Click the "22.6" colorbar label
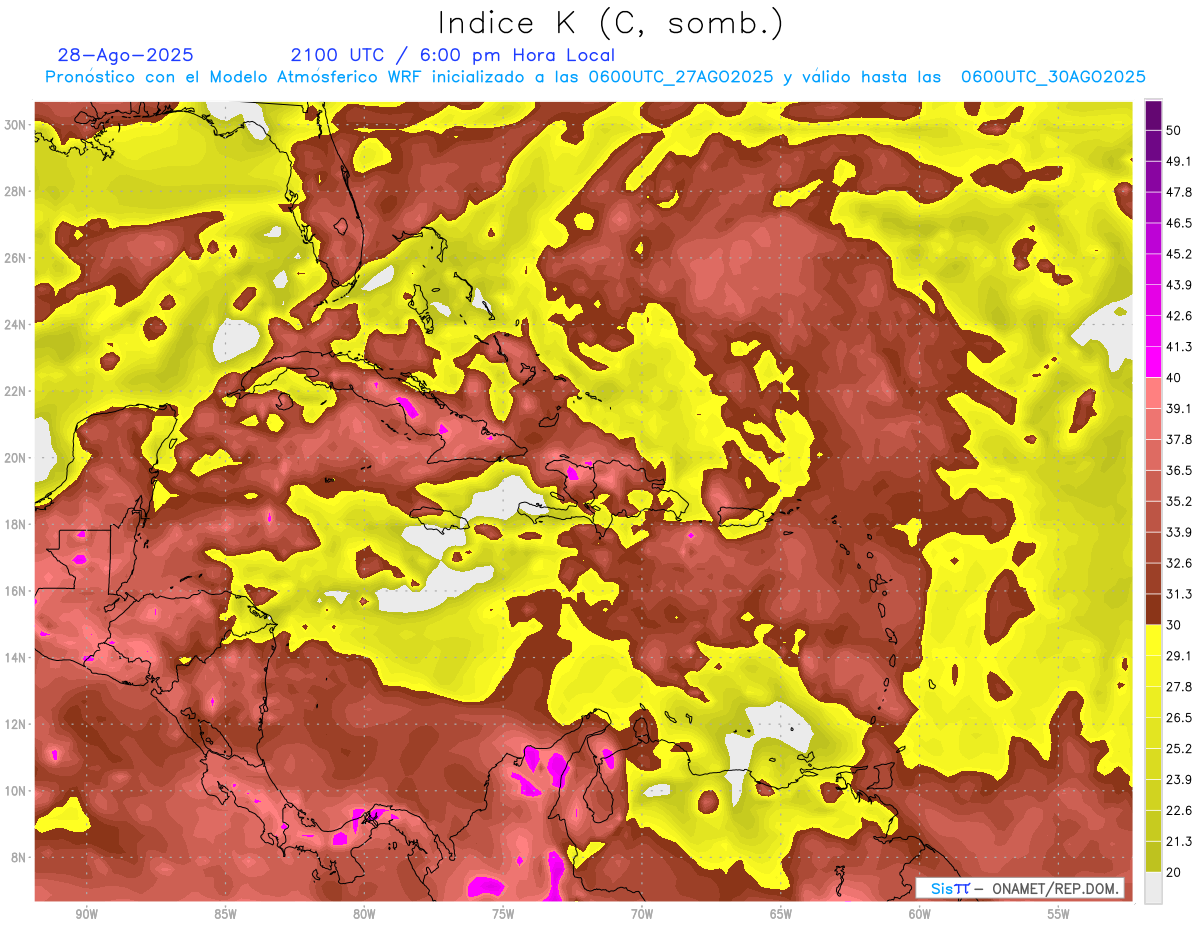Screen dimensions: 1200x927 [1179, 810]
